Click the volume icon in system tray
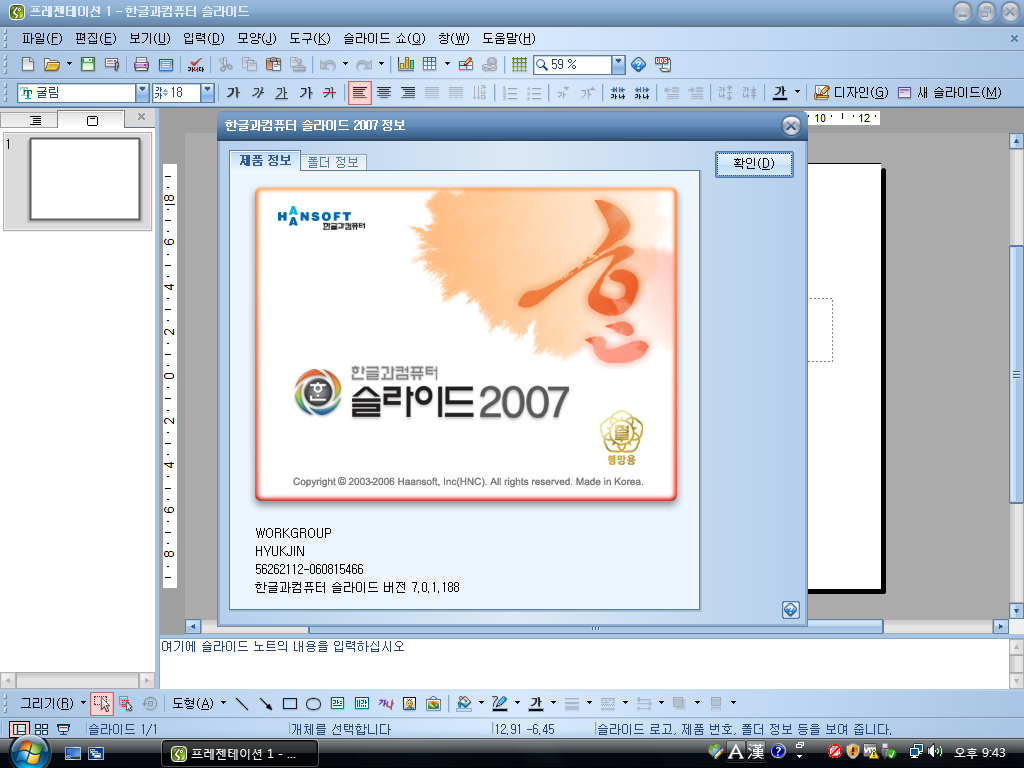 click(935, 752)
